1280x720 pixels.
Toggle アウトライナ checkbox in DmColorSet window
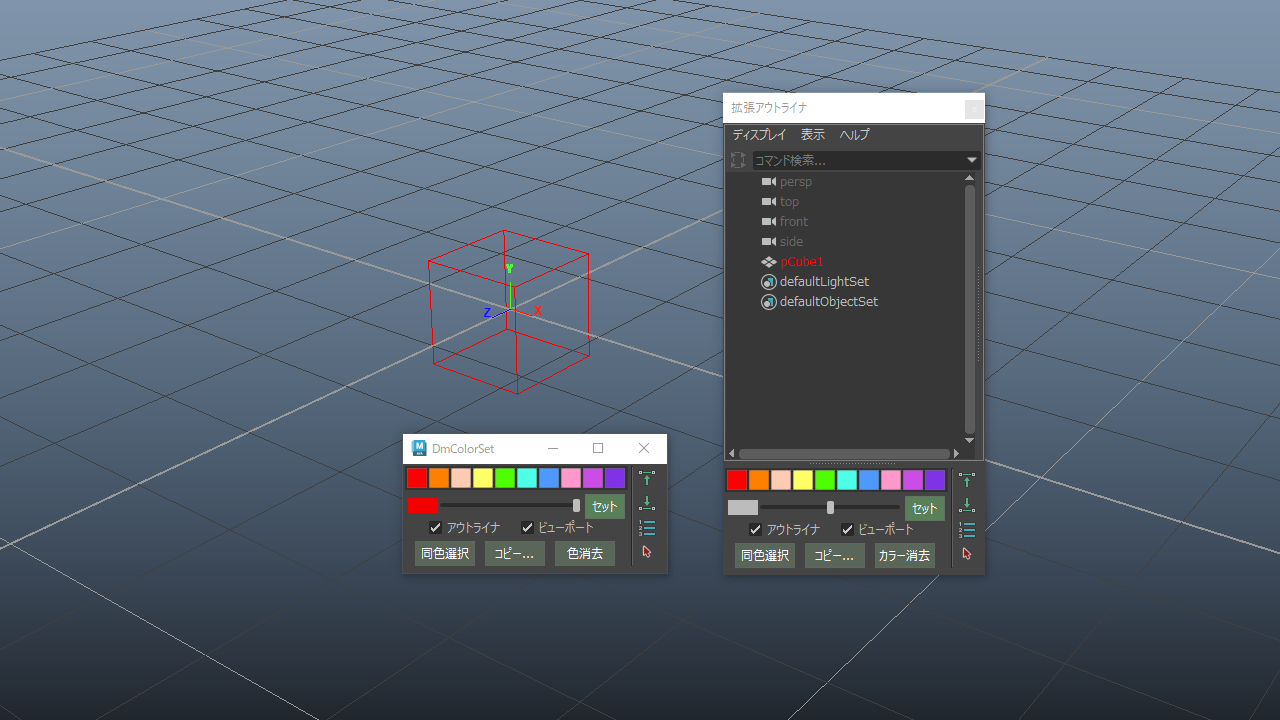pos(435,528)
